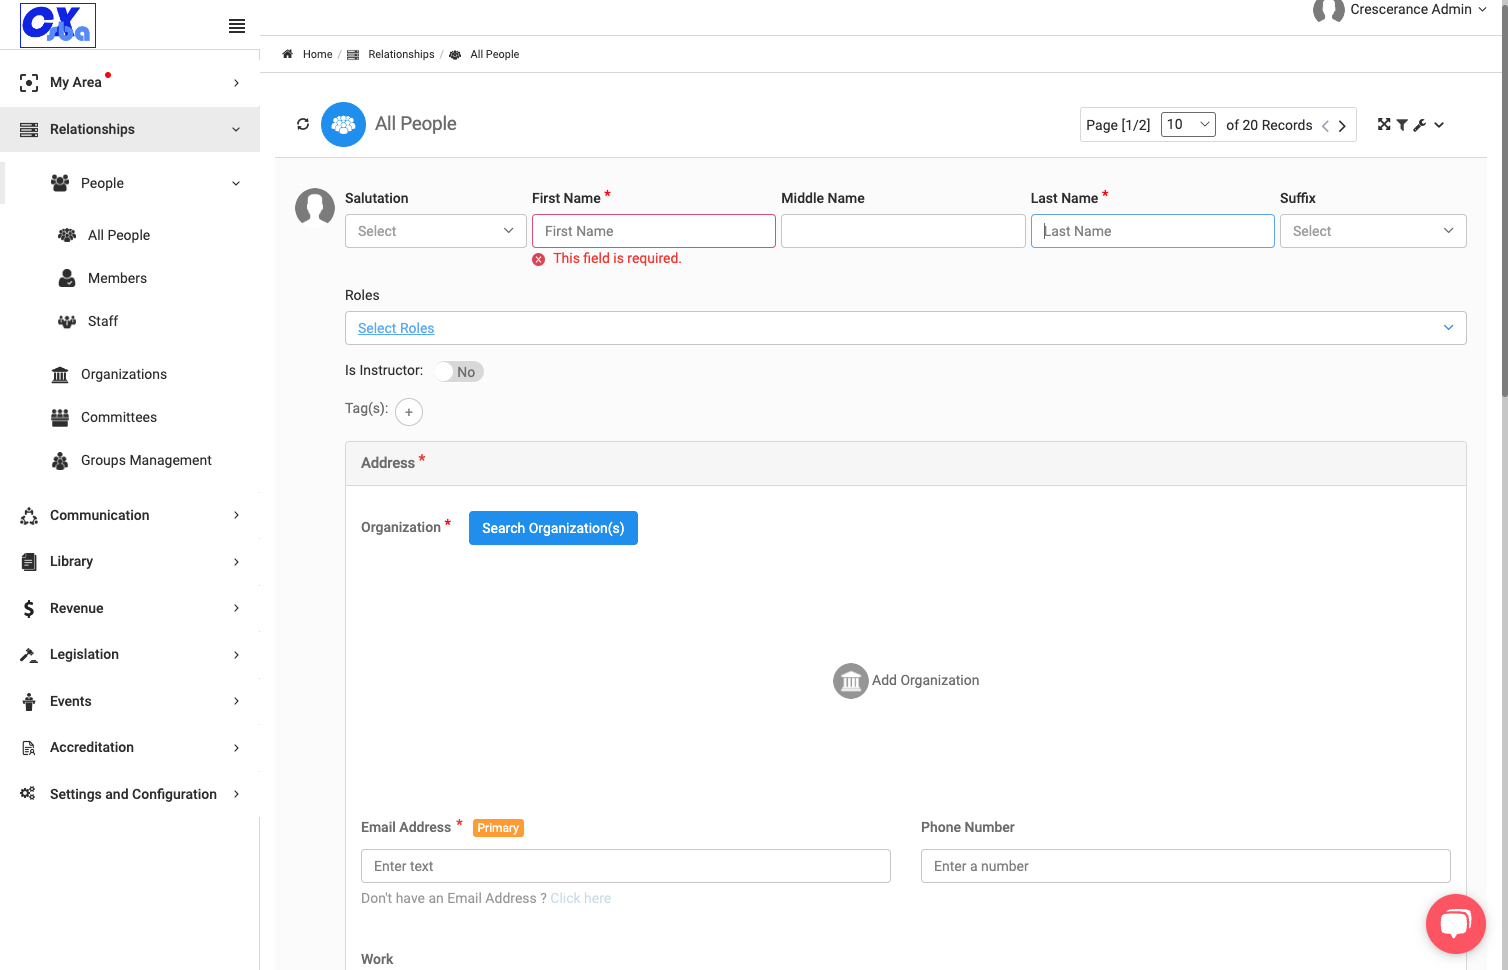1508x970 pixels.
Task: Open the filter funnel icon
Action: tap(1402, 125)
